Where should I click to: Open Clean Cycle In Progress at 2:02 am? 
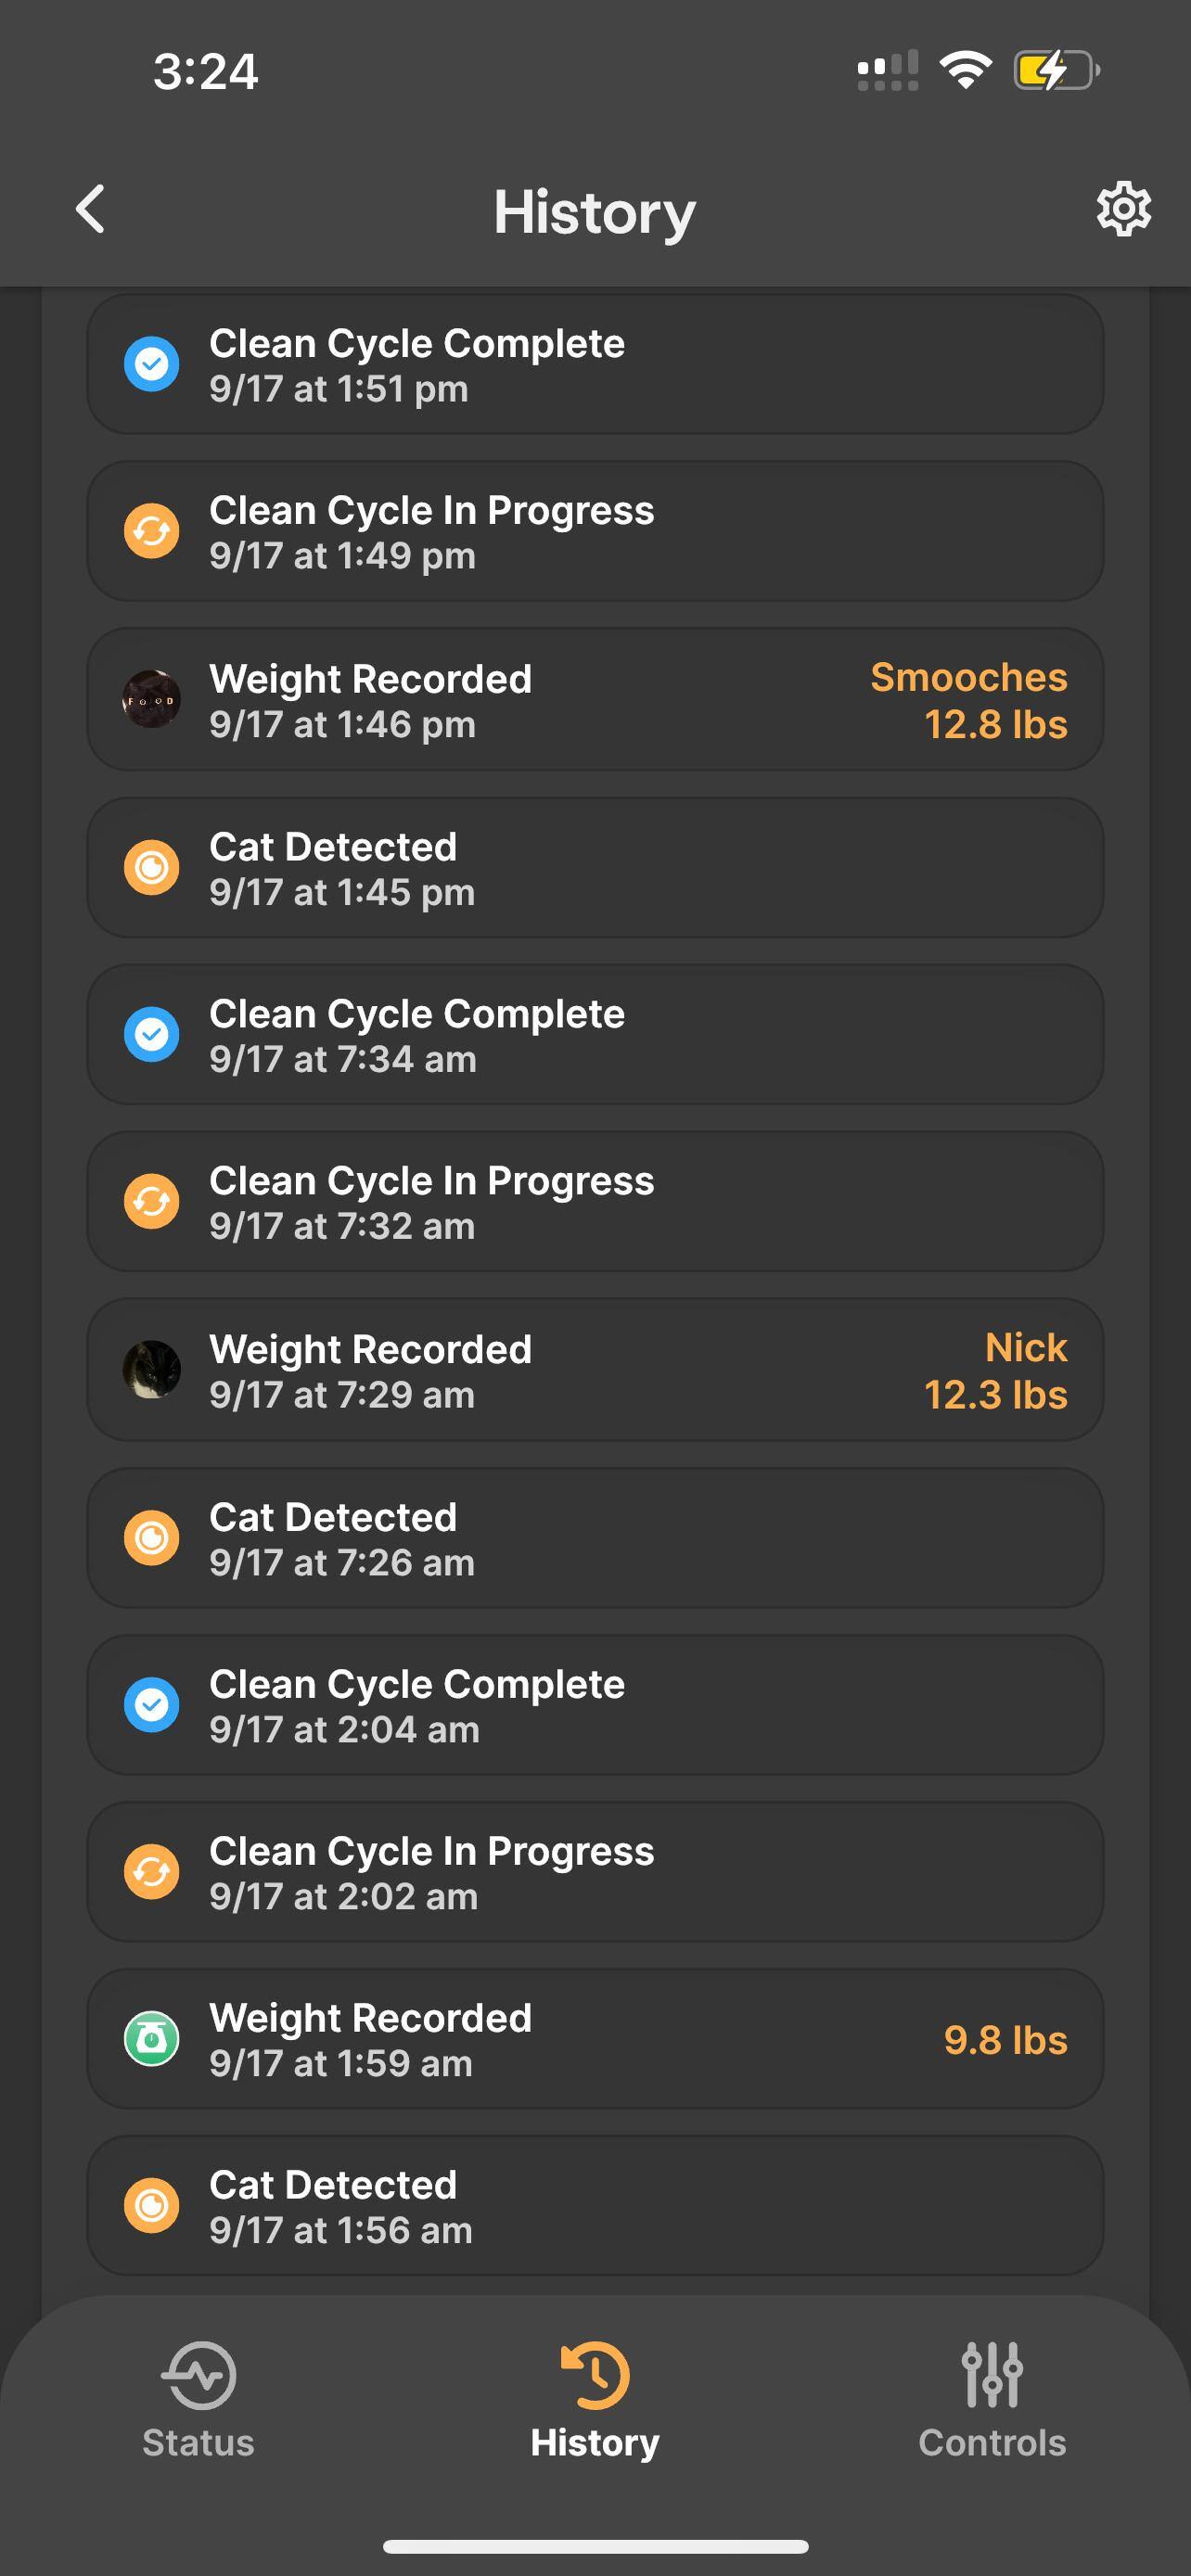pyautogui.click(x=595, y=1872)
